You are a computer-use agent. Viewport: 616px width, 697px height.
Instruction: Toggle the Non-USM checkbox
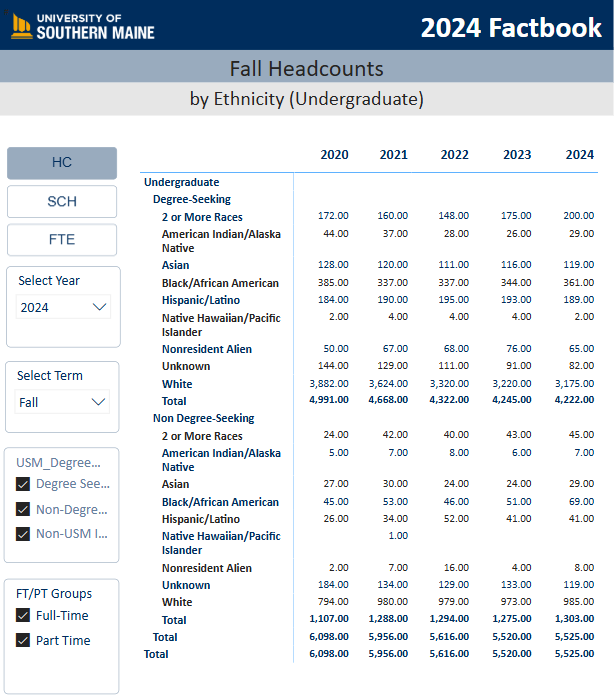23,533
